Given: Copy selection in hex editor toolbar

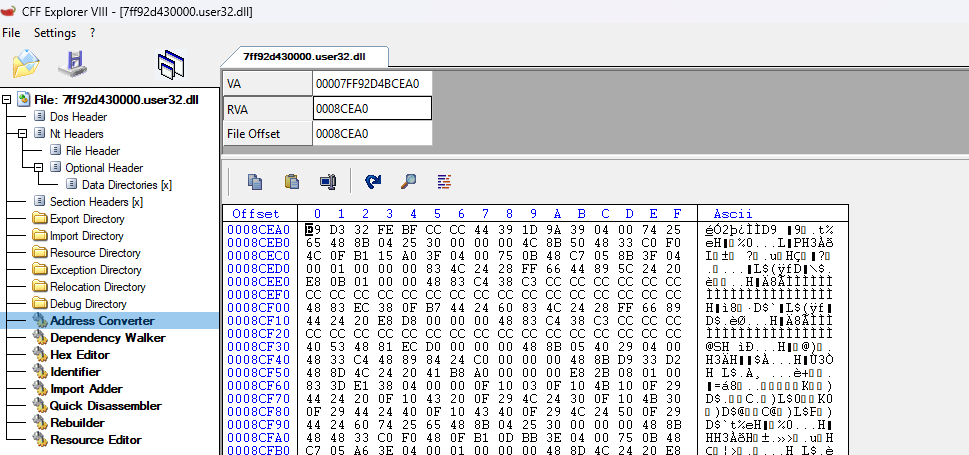Looking at the screenshot, I should point(255,181).
